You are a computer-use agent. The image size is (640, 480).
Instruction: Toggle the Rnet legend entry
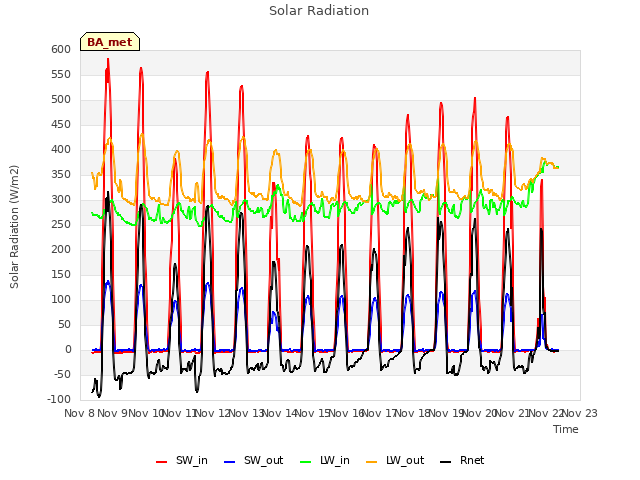click(x=462, y=460)
